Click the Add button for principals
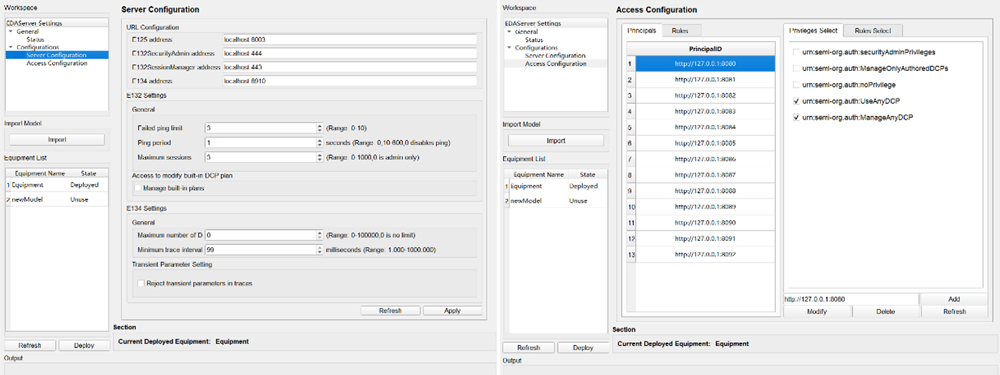Screen dimensions: 1000x375 [953, 299]
